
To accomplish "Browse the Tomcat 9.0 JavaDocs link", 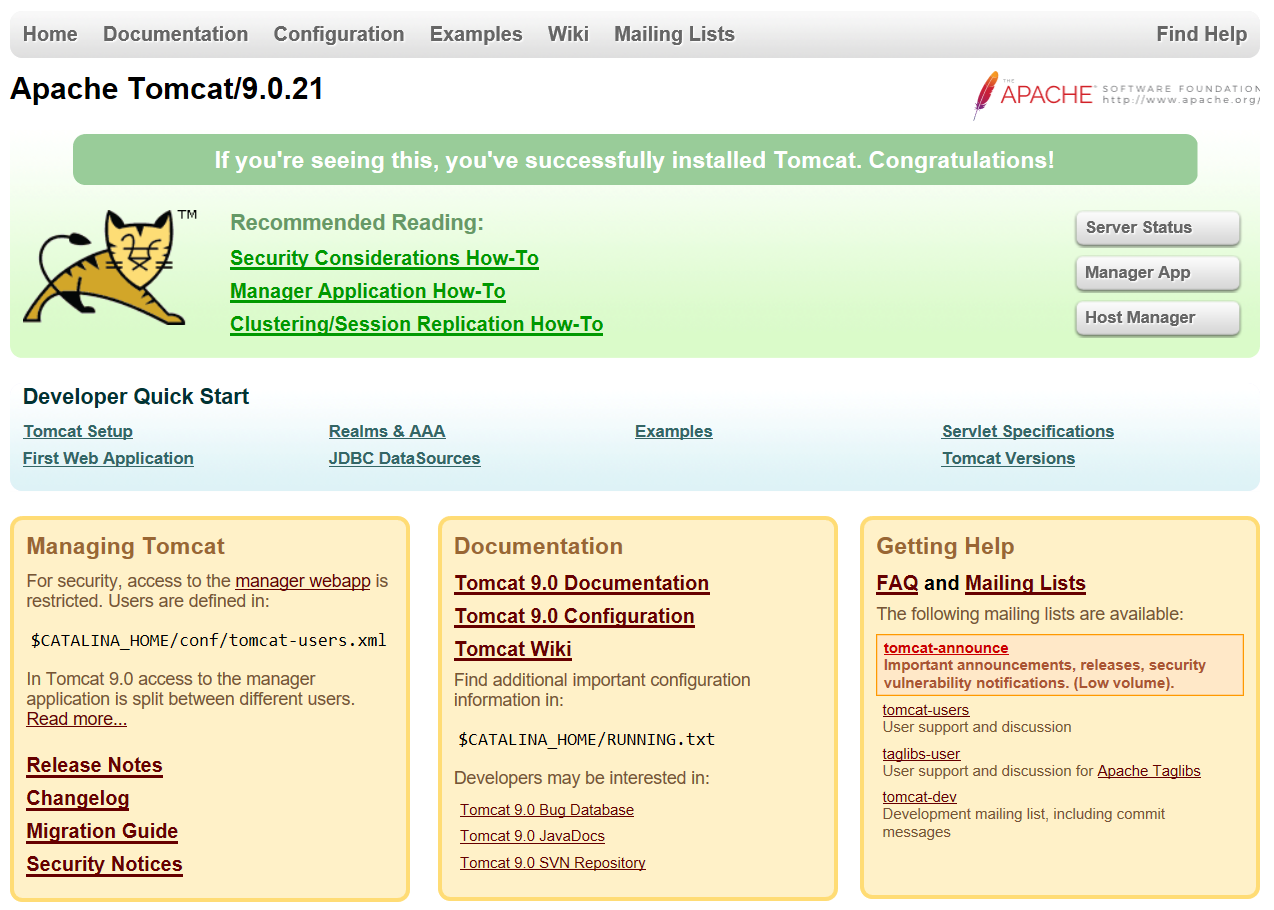I will [532, 836].
